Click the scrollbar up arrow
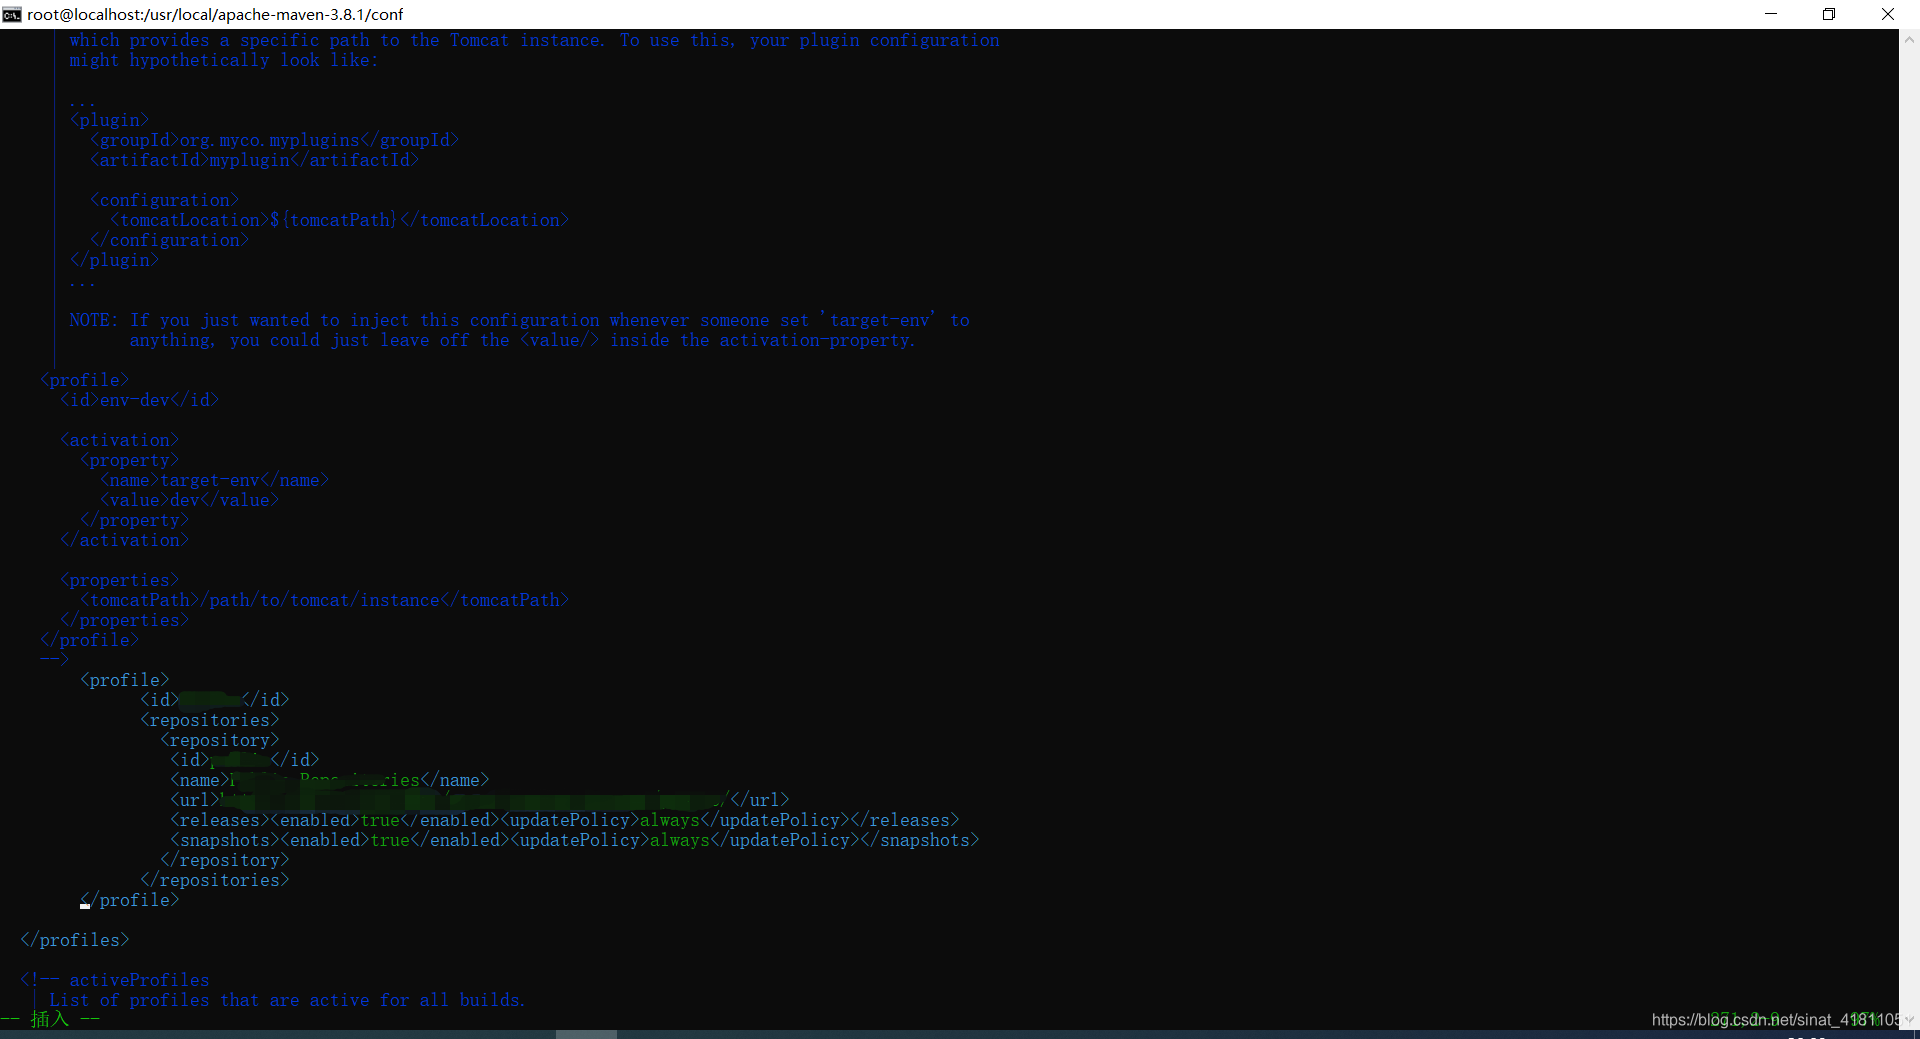This screenshot has height=1039, width=1920. coord(1909,40)
